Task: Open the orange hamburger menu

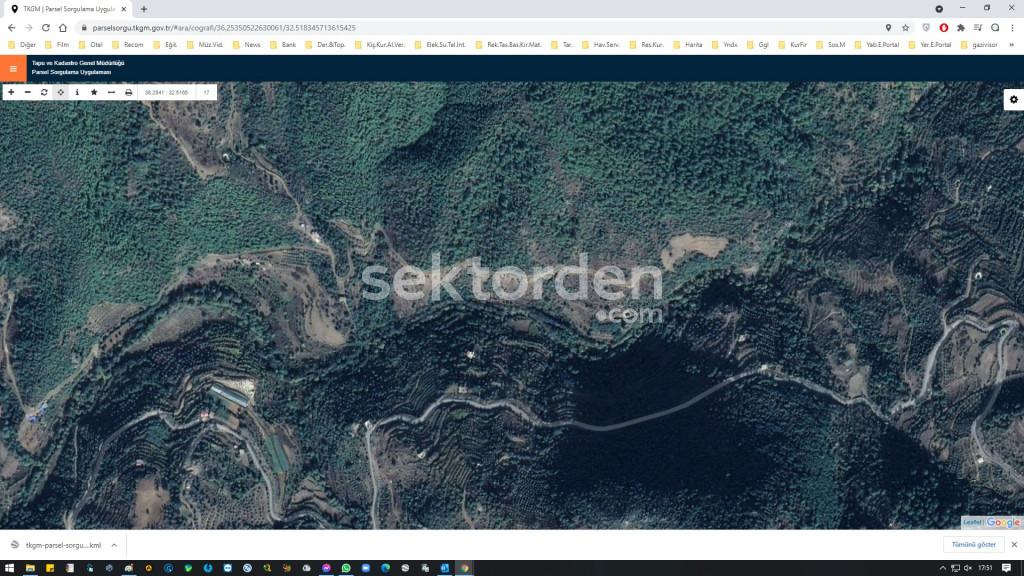Action: click(13, 69)
